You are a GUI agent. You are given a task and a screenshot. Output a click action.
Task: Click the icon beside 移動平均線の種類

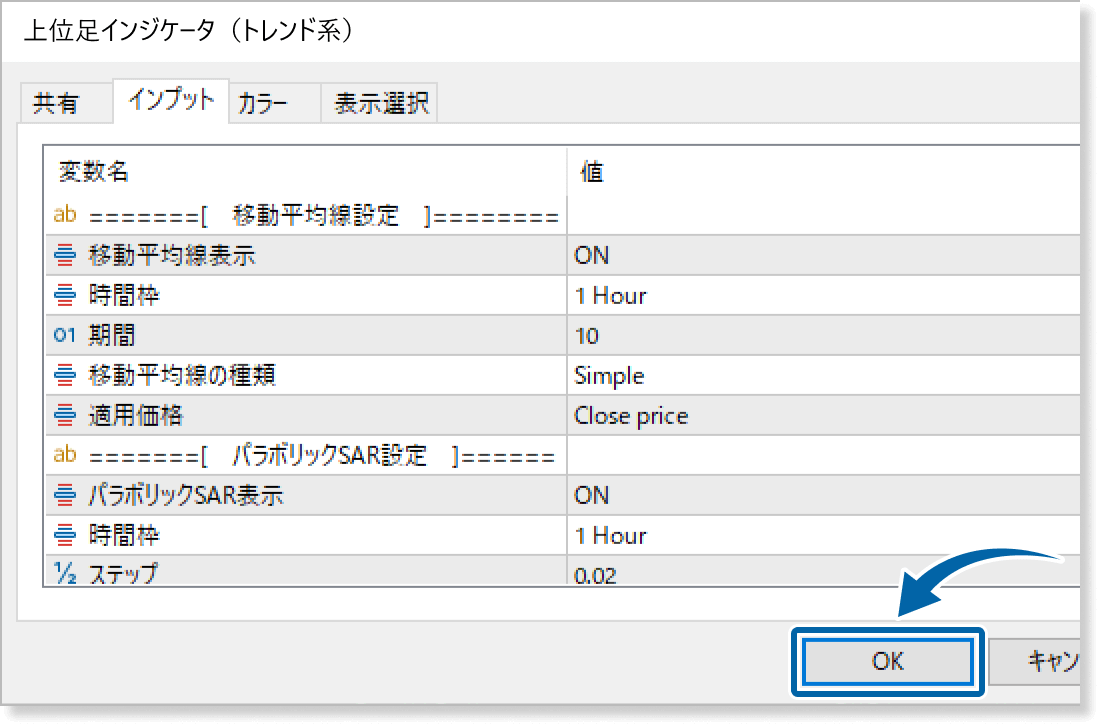[65, 376]
